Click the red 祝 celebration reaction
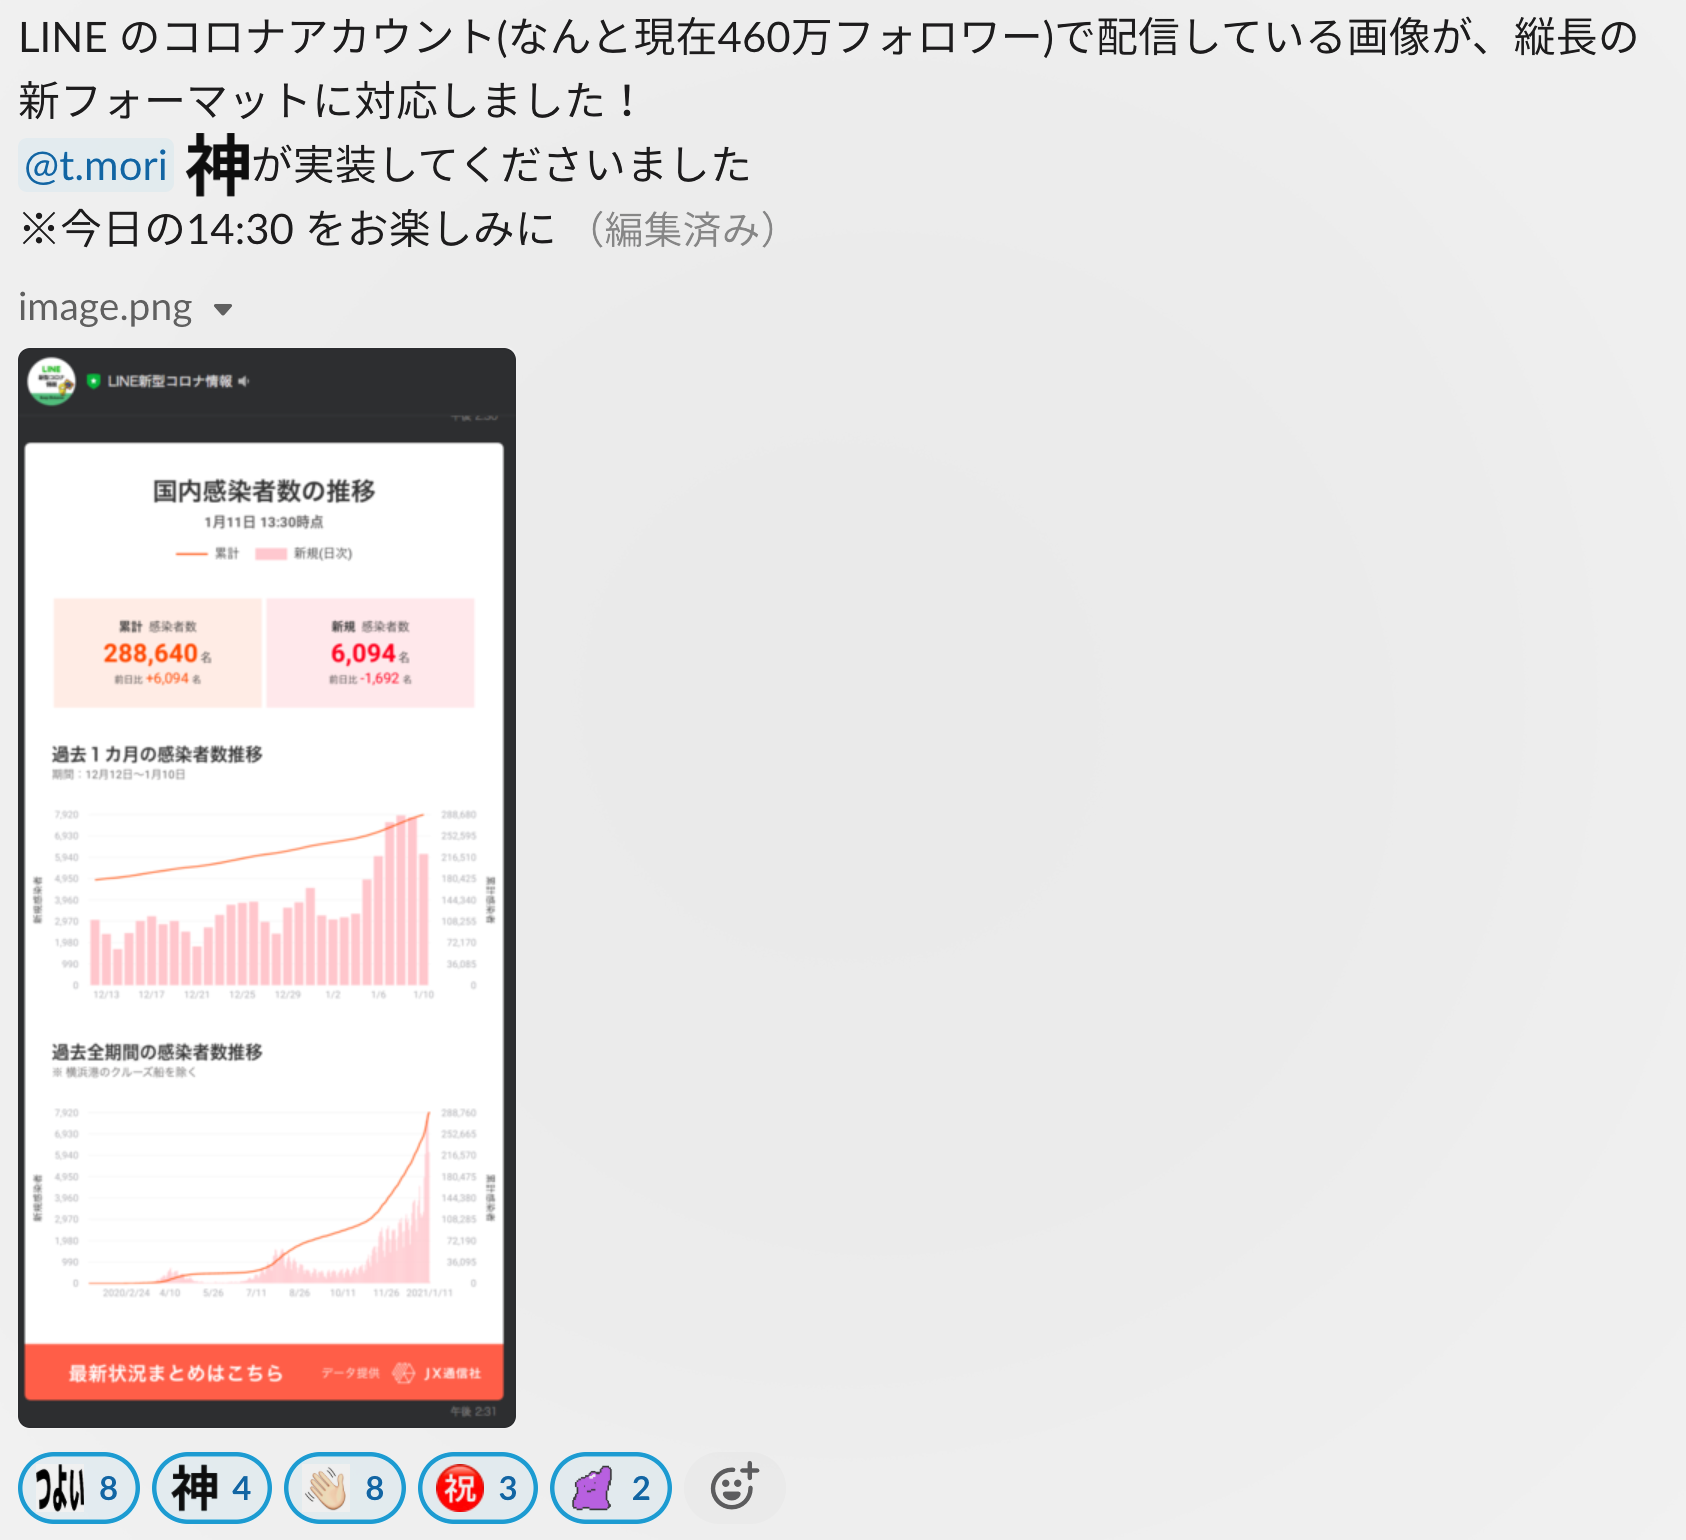1686x1540 pixels. coord(478,1488)
